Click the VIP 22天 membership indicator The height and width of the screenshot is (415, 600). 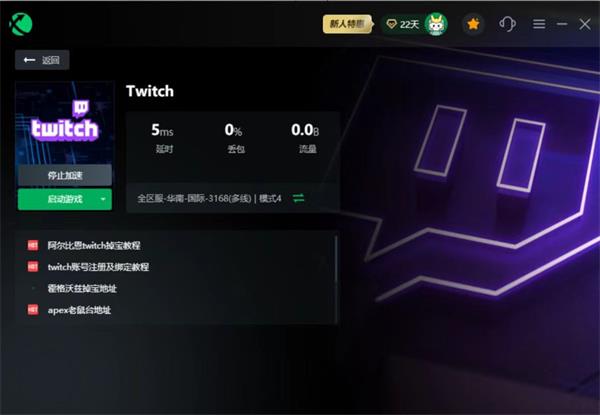pyautogui.click(x=403, y=24)
